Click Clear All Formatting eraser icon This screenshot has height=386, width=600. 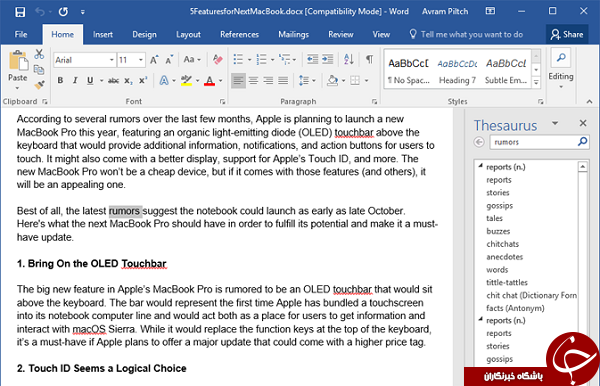tap(217, 60)
